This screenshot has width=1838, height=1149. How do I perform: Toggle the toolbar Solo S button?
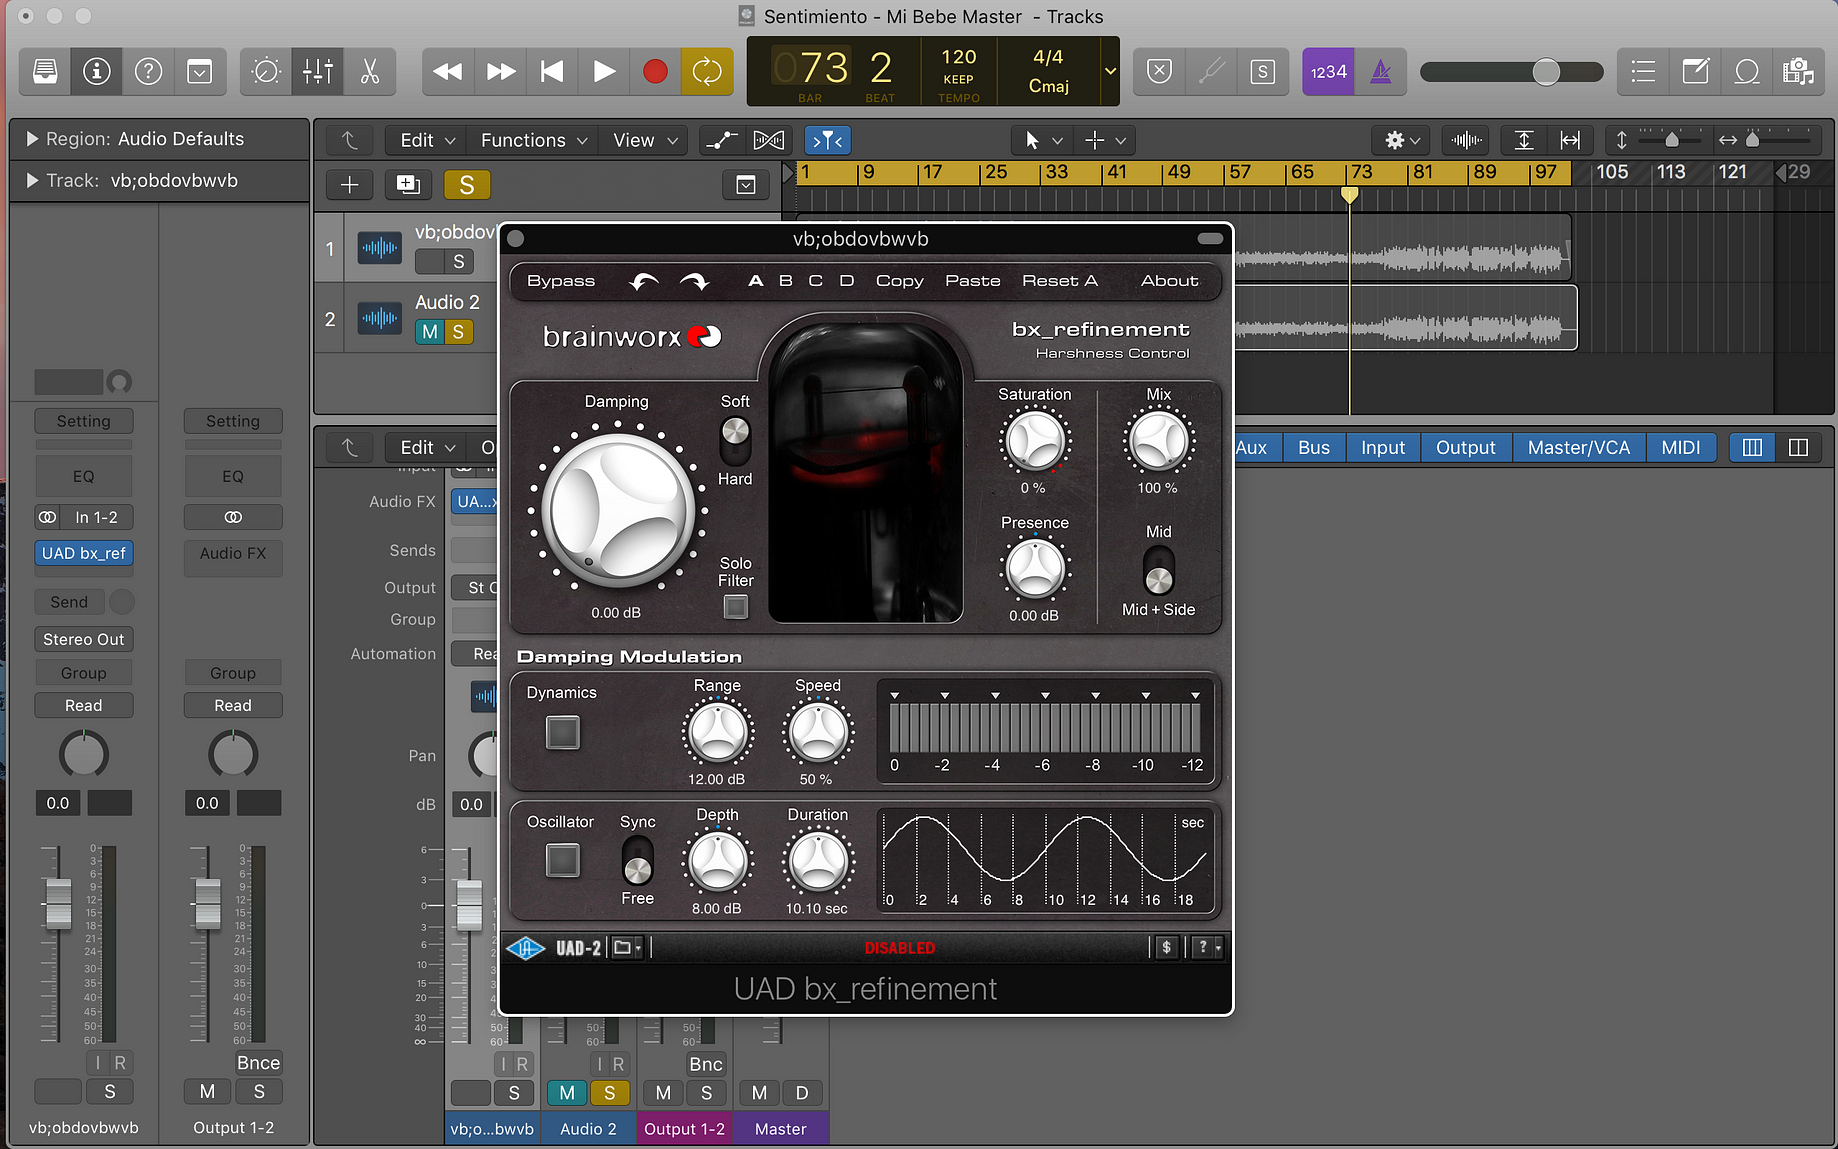click(1263, 72)
